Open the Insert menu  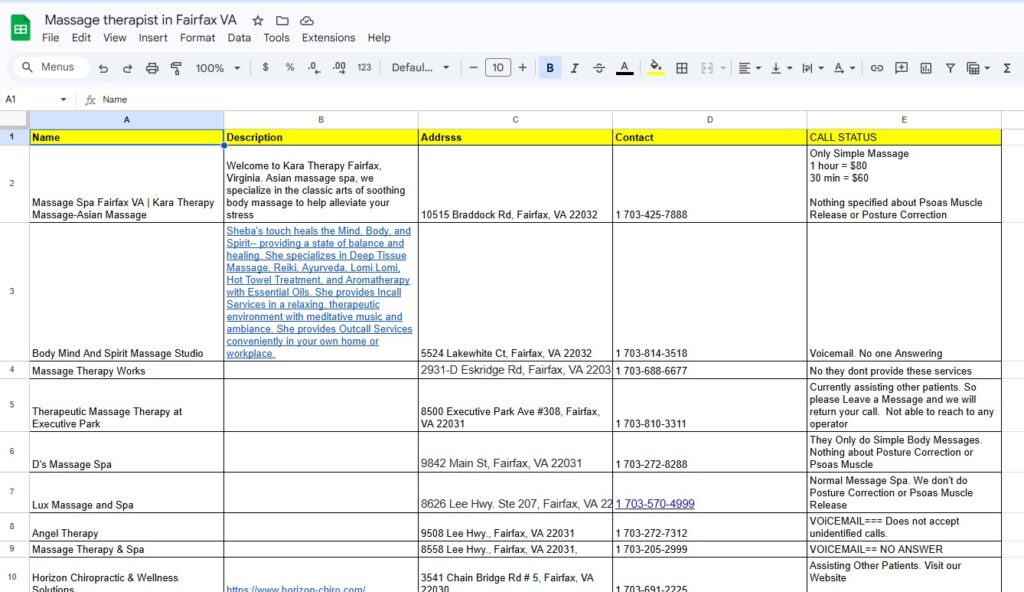[x=153, y=38]
